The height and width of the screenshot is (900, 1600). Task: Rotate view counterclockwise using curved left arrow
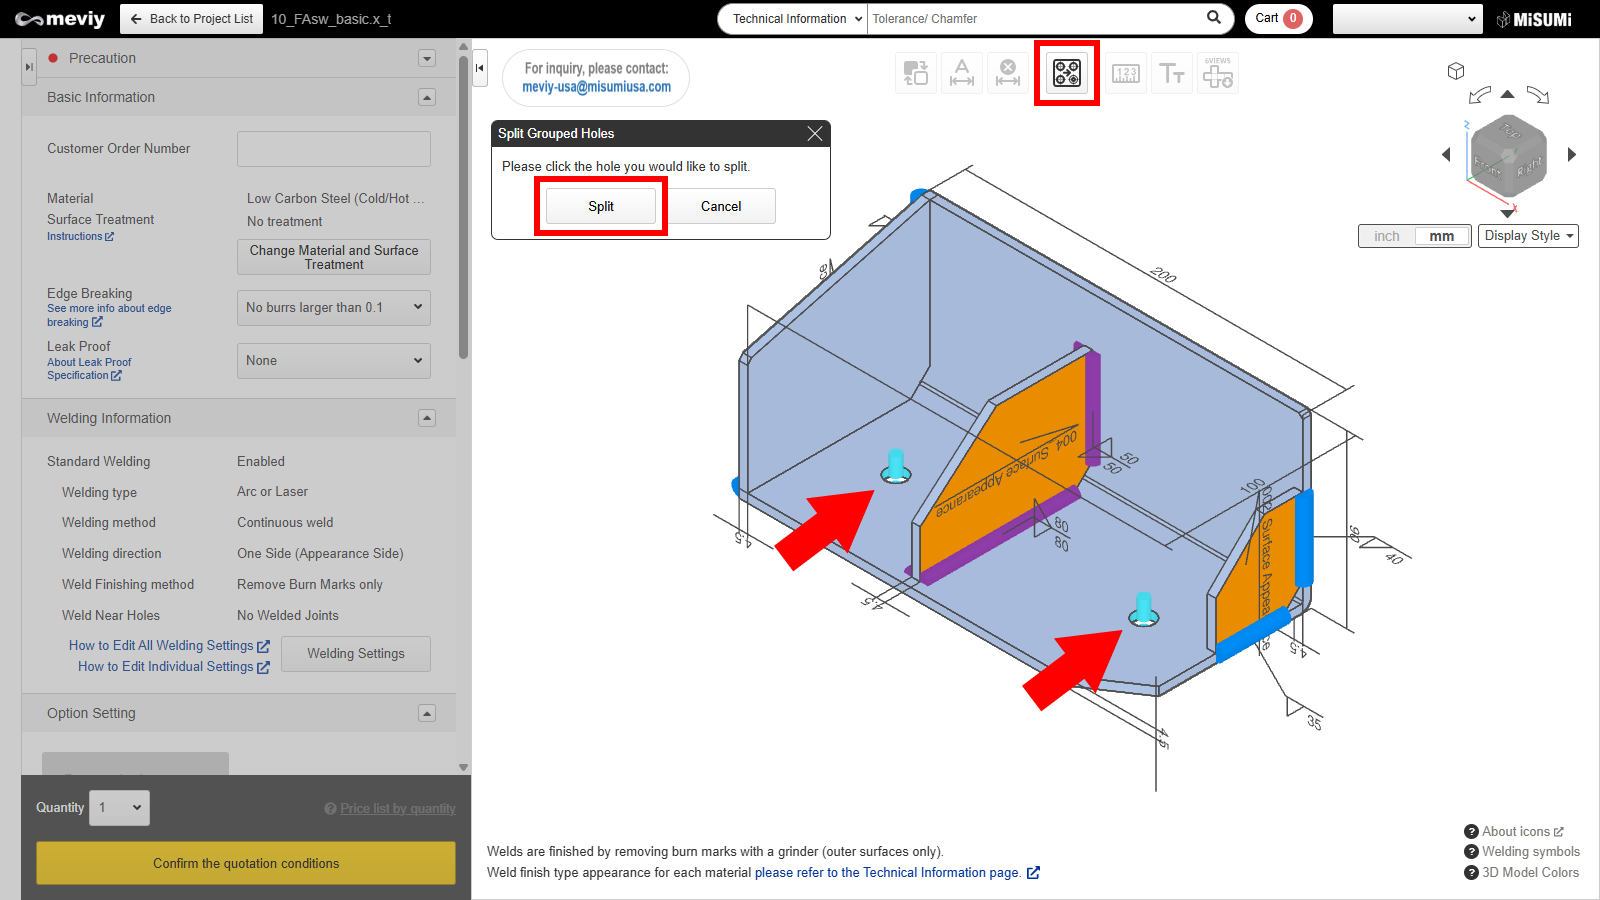coord(1479,96)
